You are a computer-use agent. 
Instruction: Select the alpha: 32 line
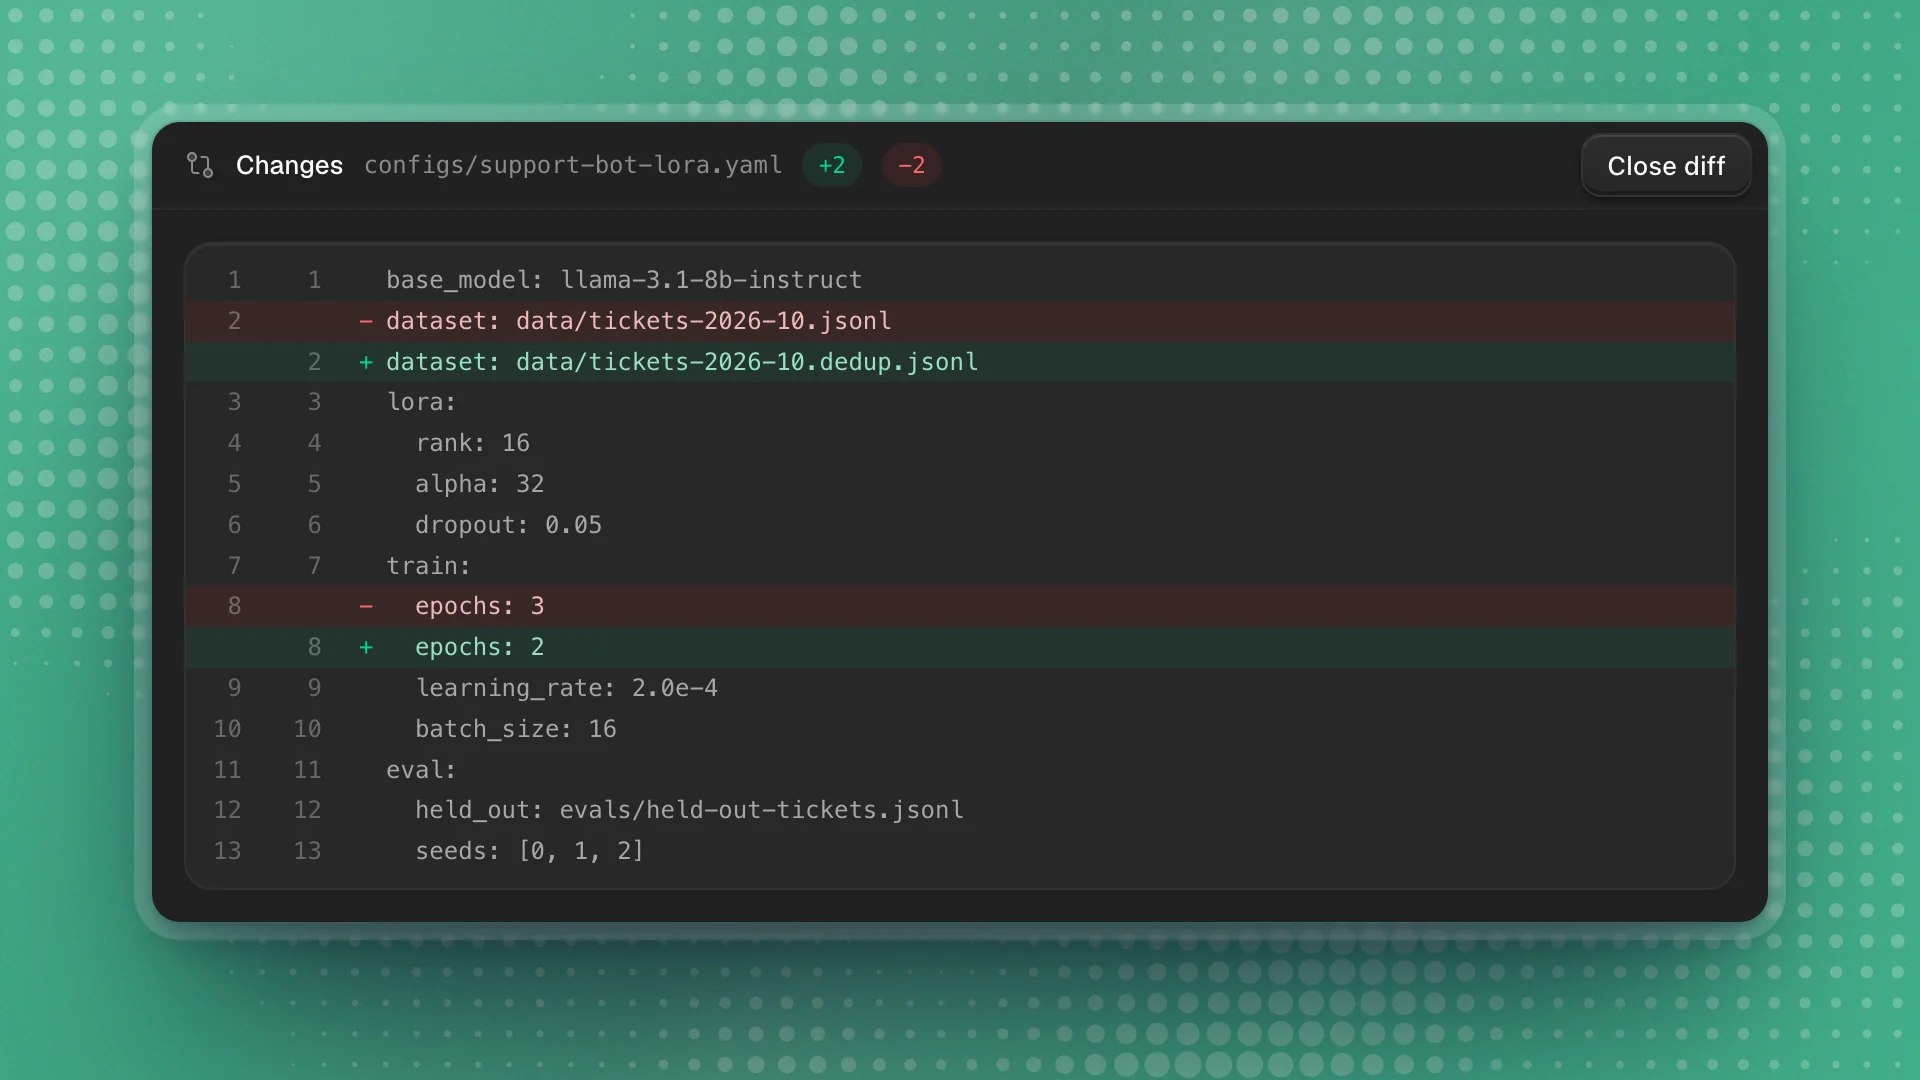click(960, 484)
